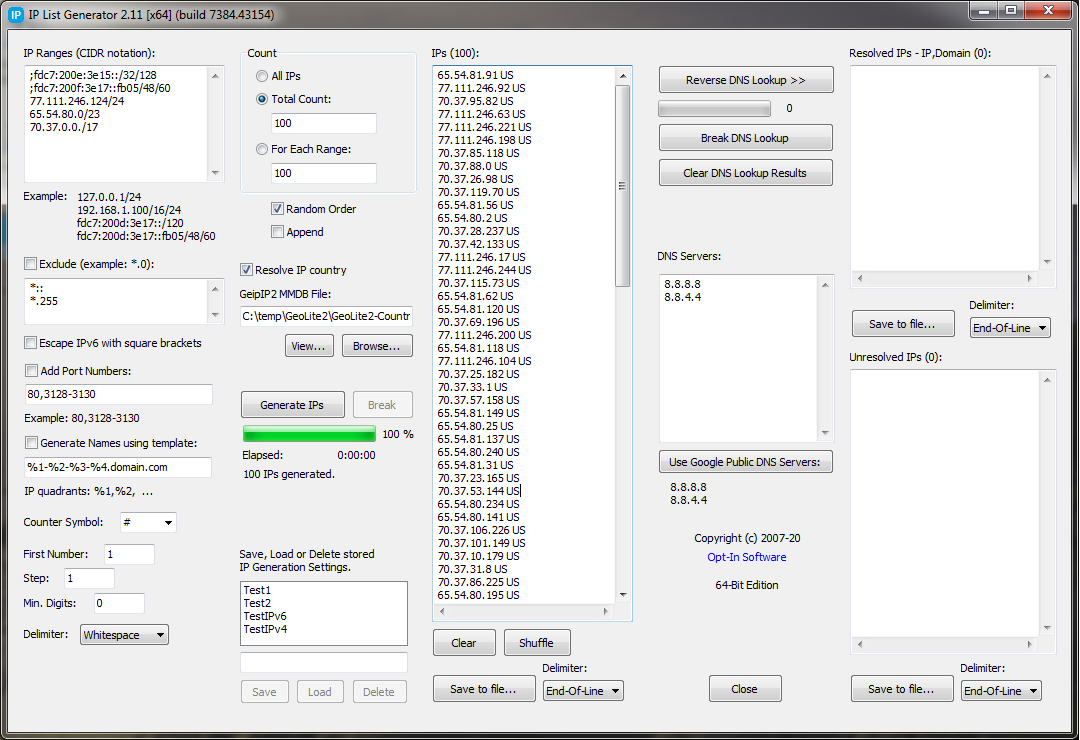Select the For Each Range option
The height and width of the screenshot is (740, 1080).
click(262, 149)
